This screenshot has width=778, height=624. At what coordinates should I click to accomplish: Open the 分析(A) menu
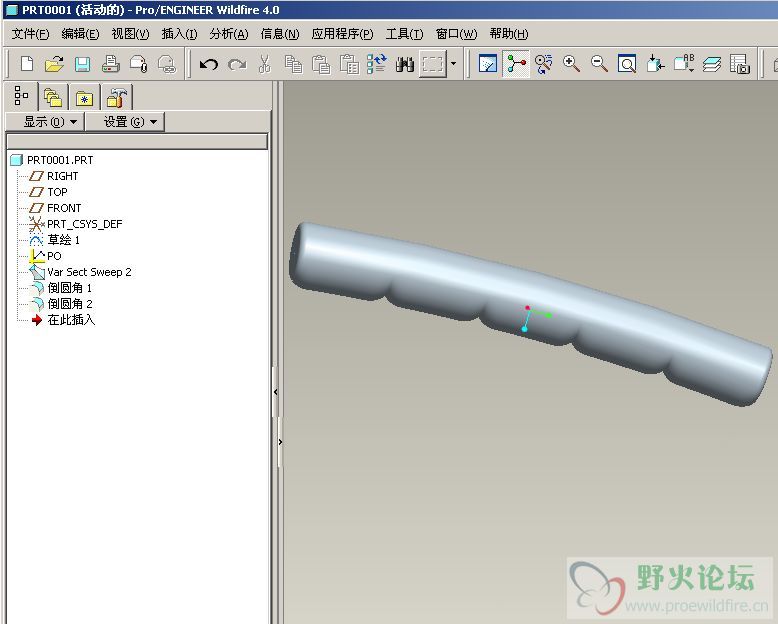point(229,34)
